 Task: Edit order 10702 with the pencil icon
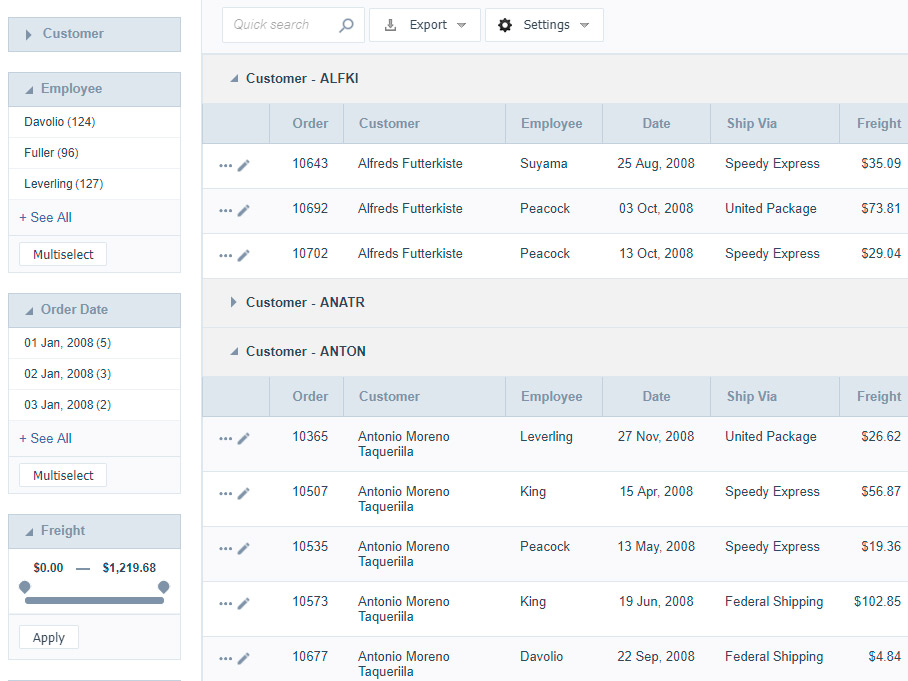(x=243, y=255)
